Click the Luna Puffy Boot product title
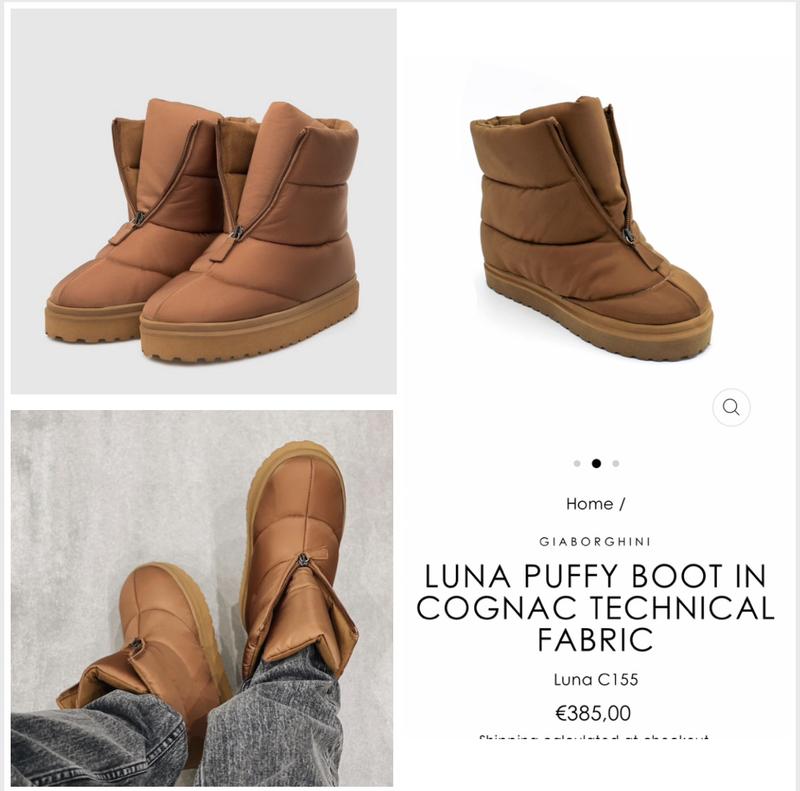Image resolution: width=800 pixels, height=791 pixels. point(595,607)
